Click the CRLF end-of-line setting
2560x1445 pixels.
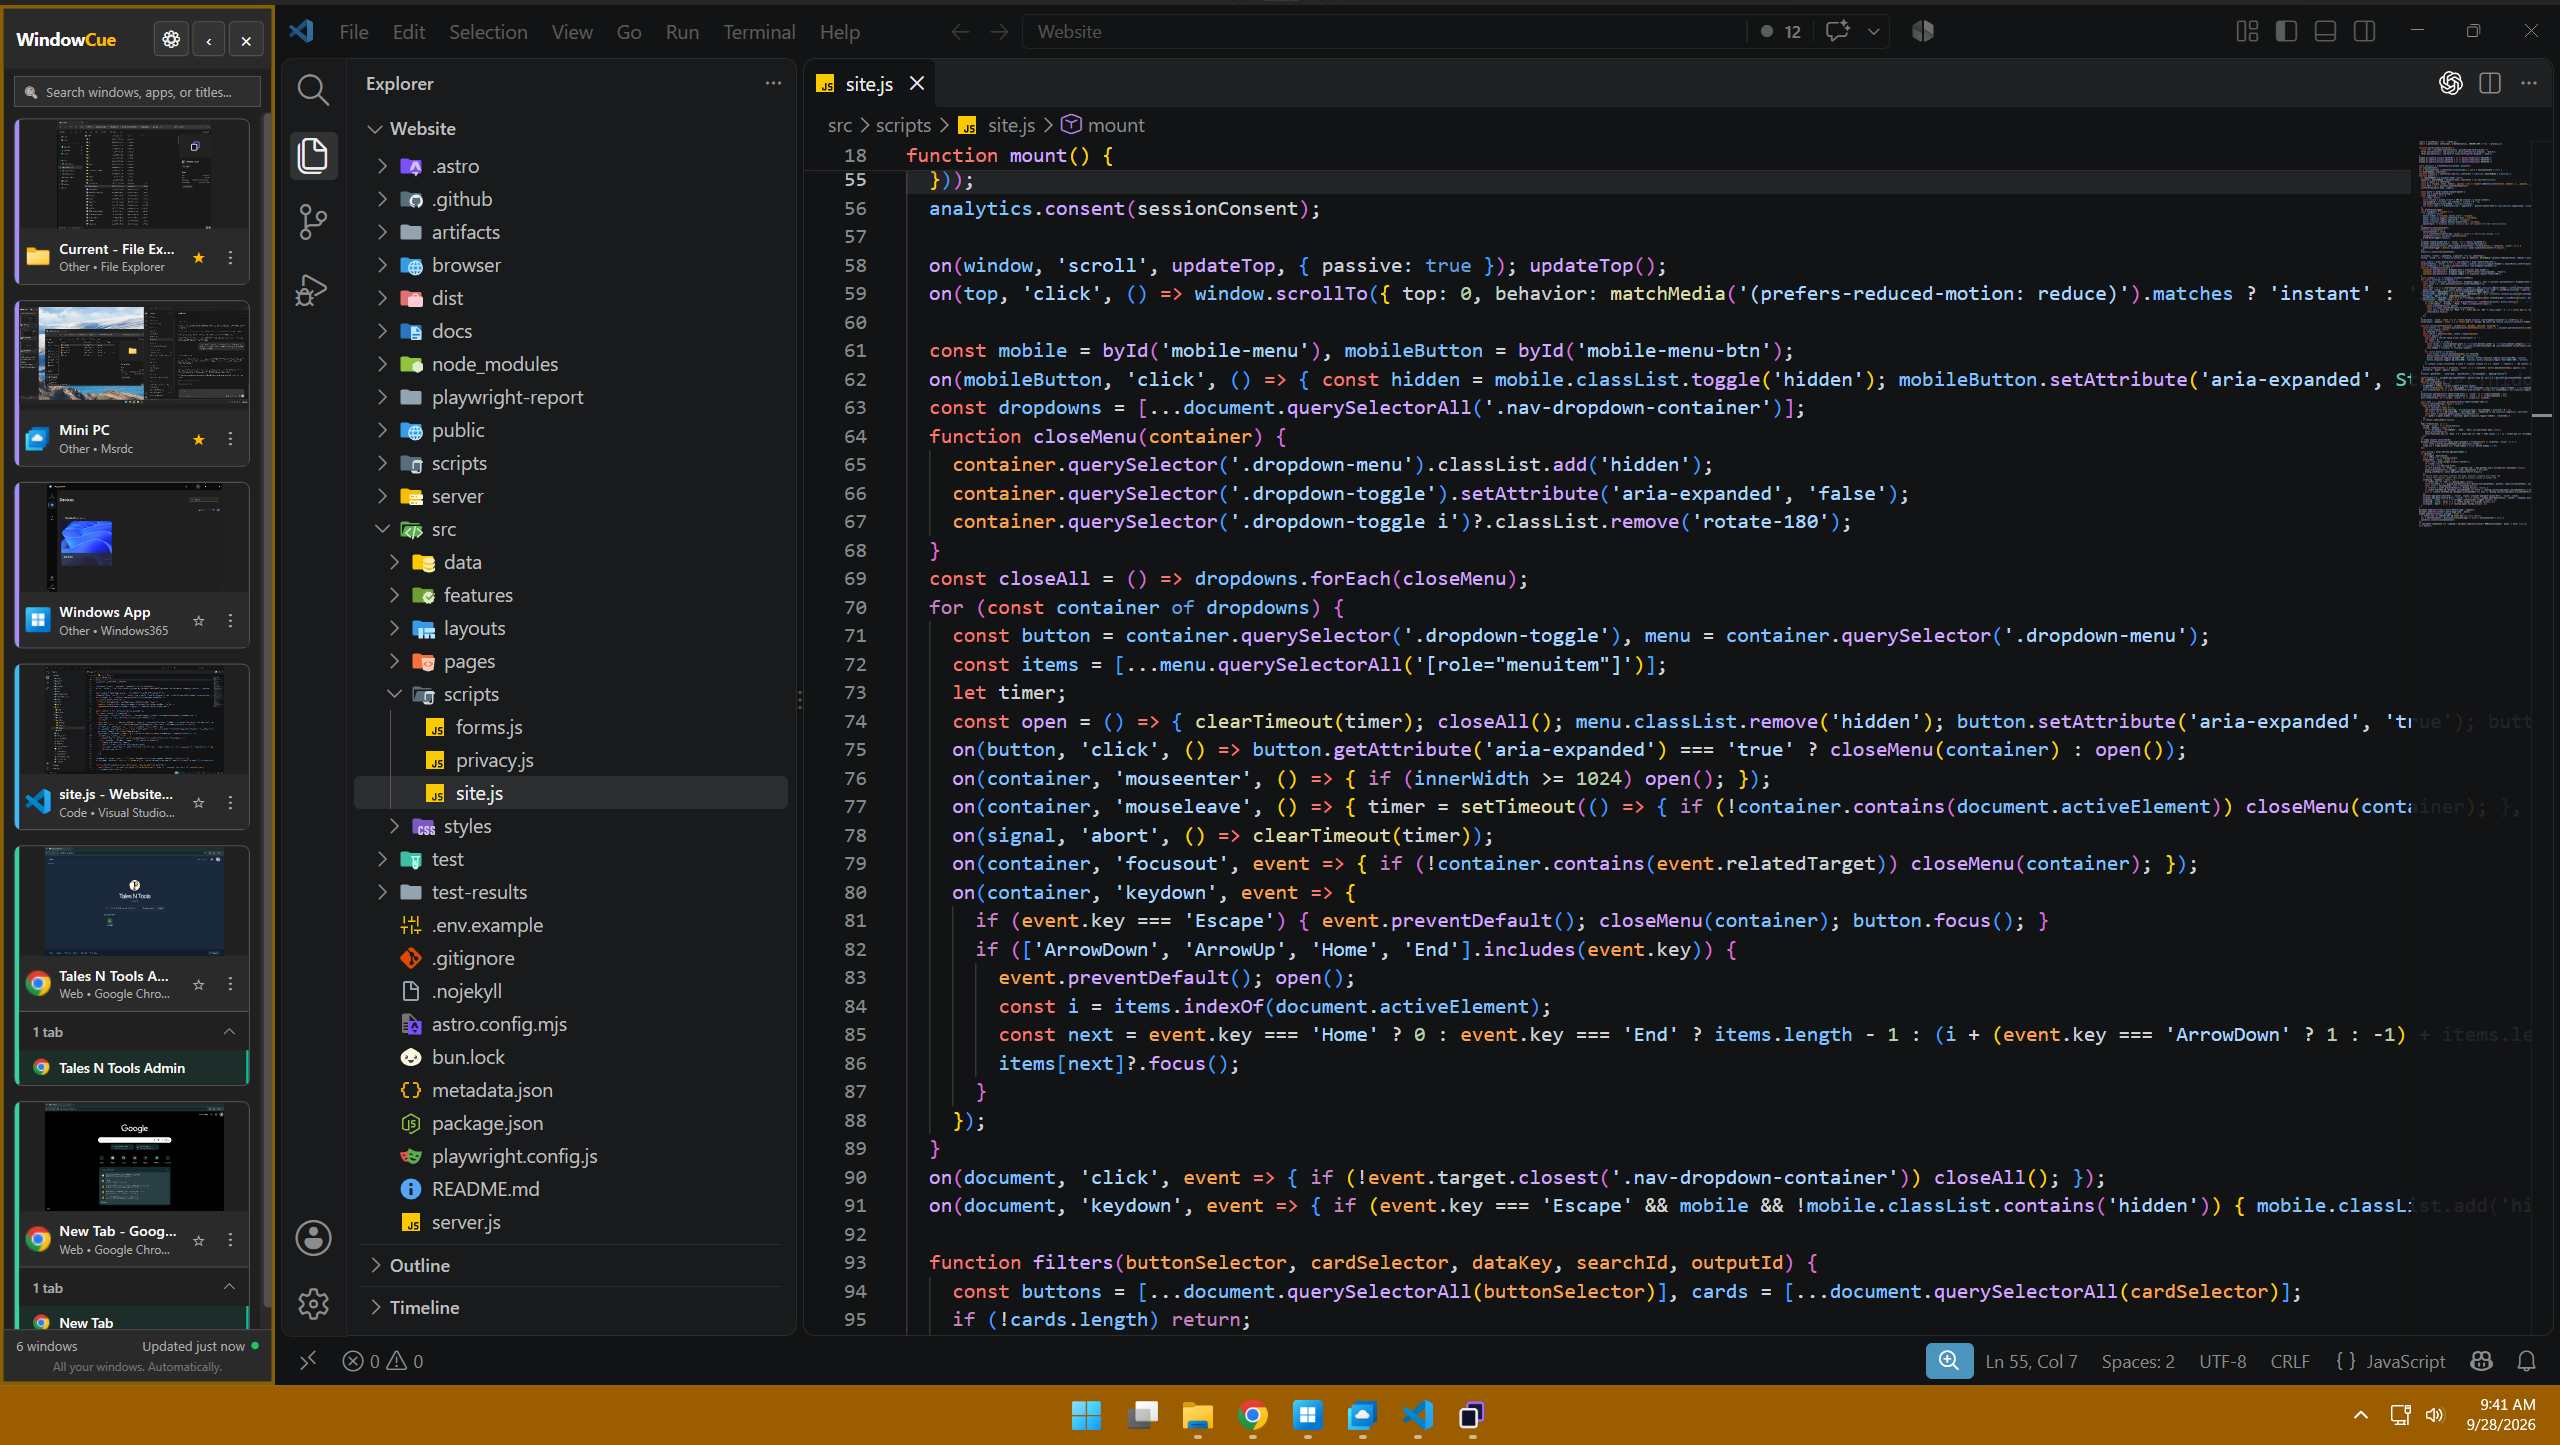[2290, 1361]
